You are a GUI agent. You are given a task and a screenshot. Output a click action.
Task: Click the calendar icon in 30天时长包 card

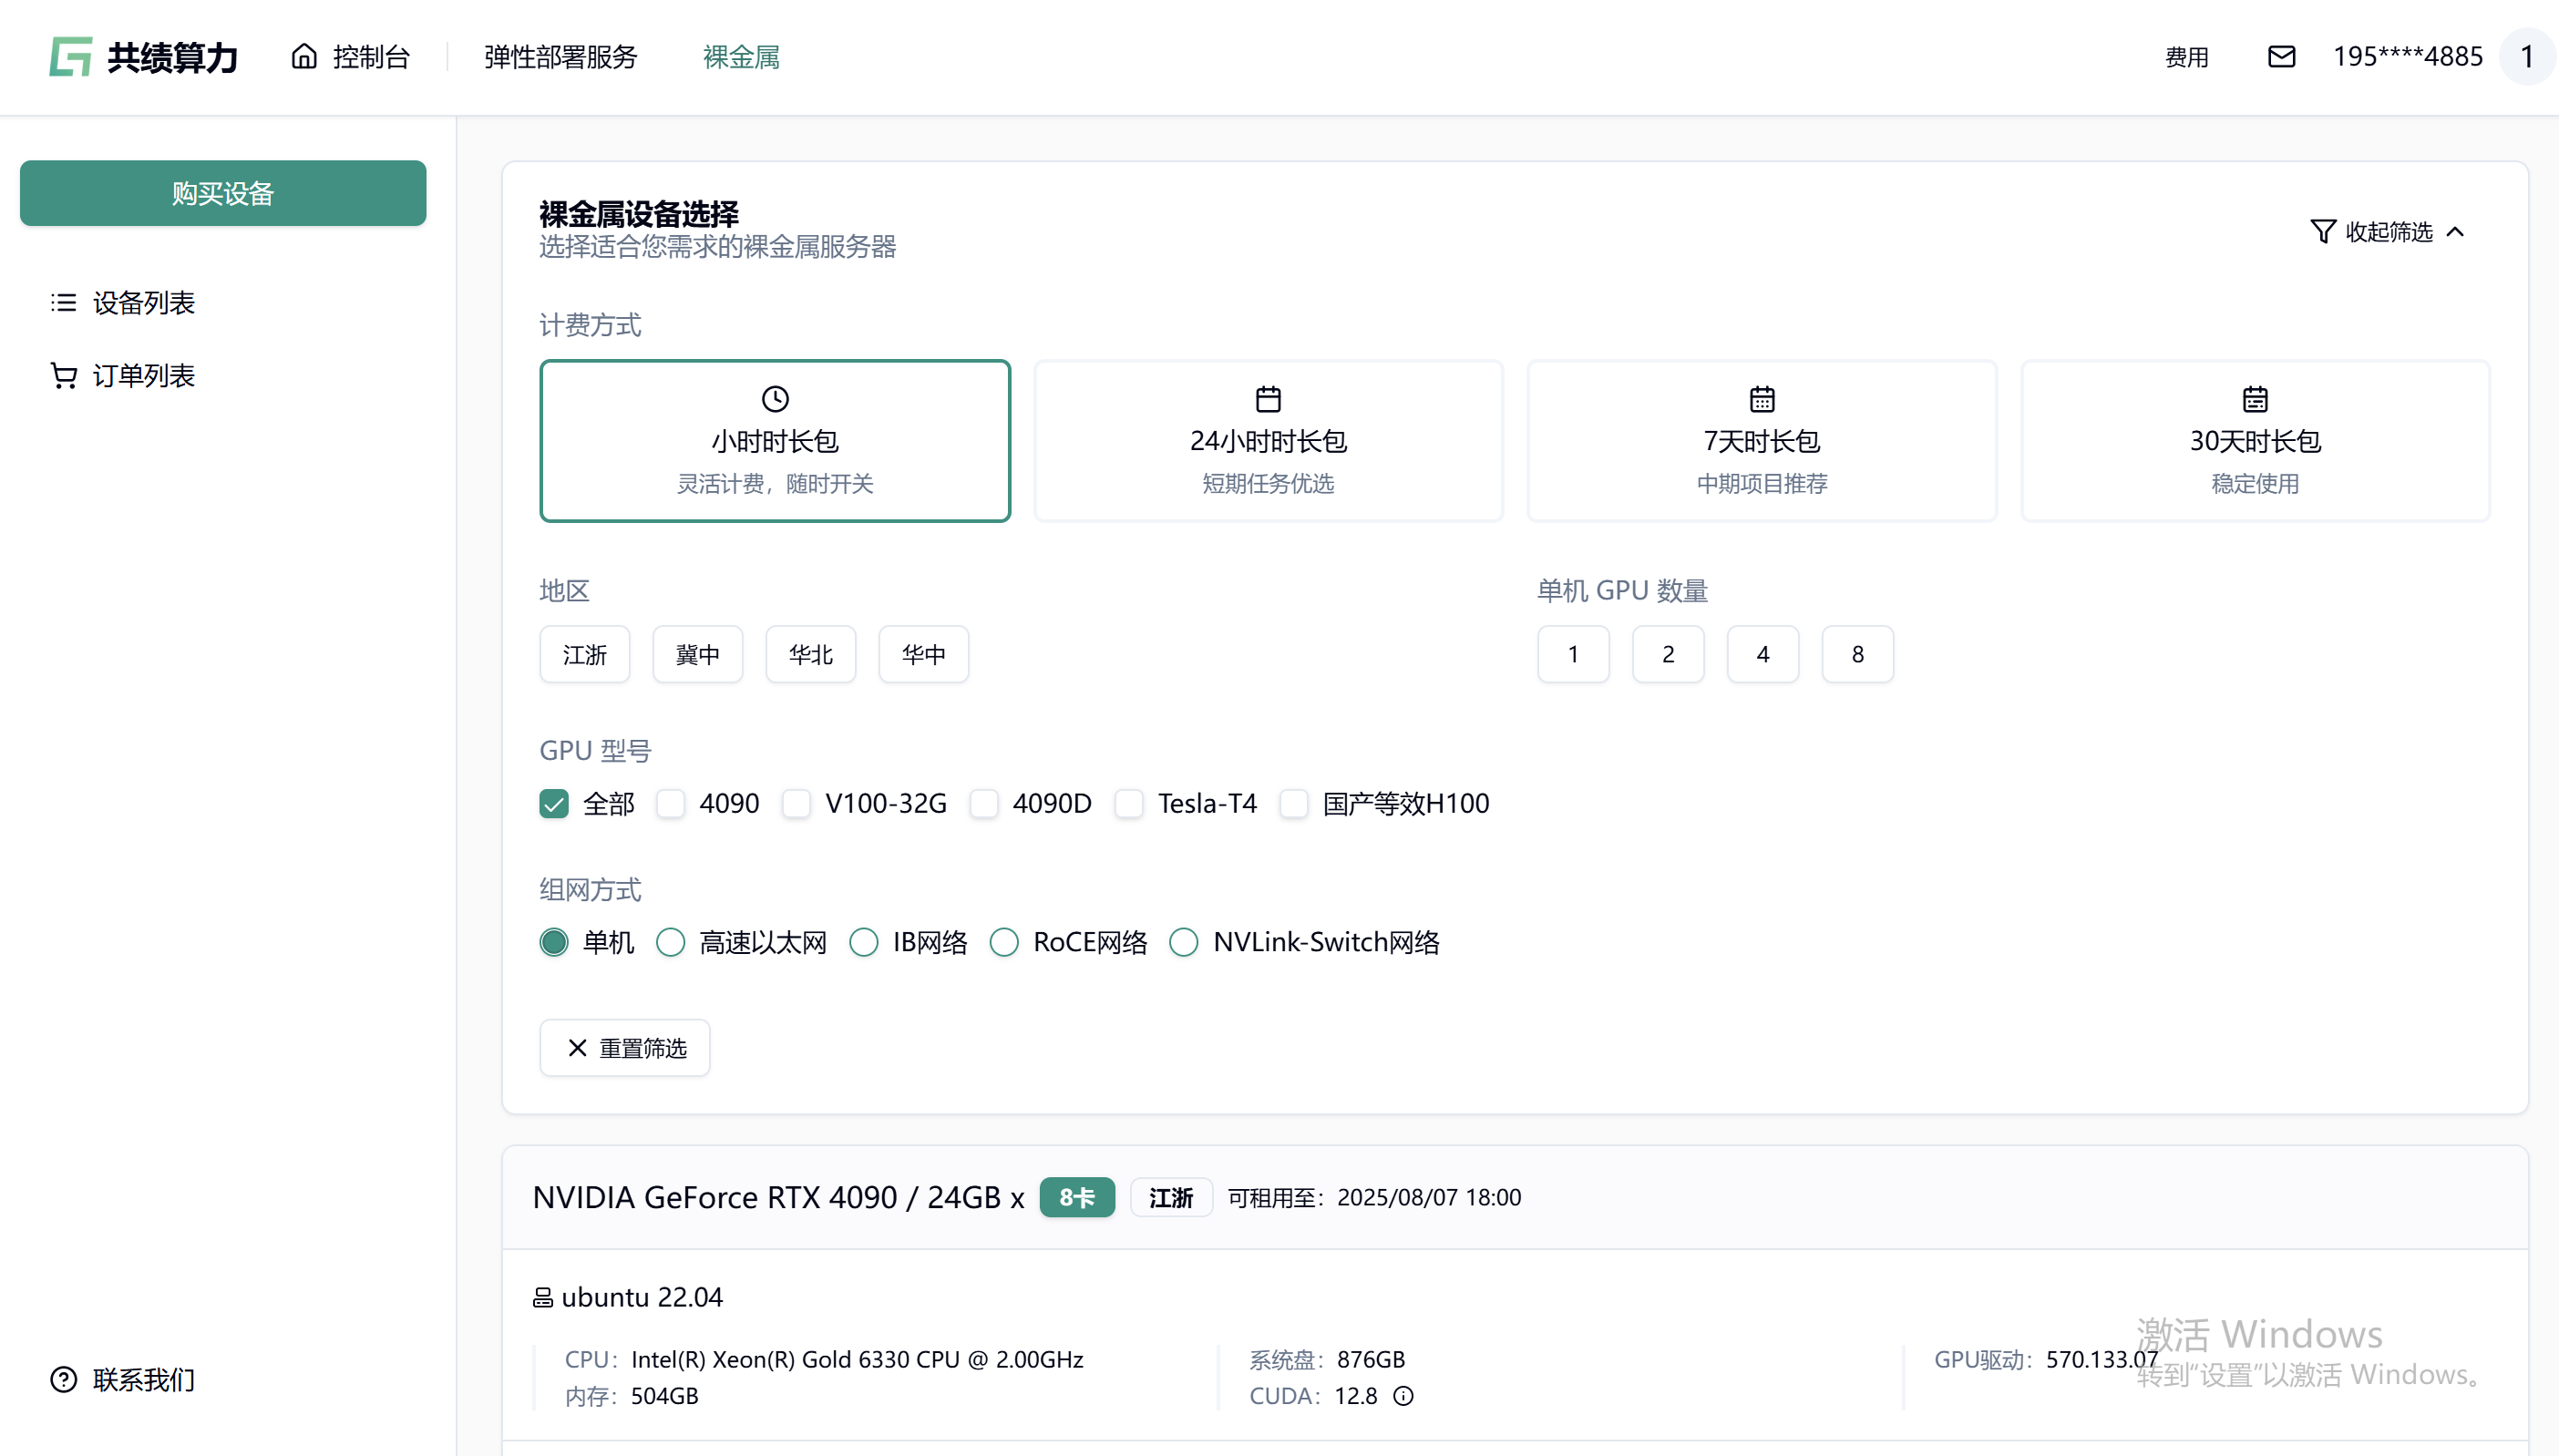click(x=2255, y=399)
